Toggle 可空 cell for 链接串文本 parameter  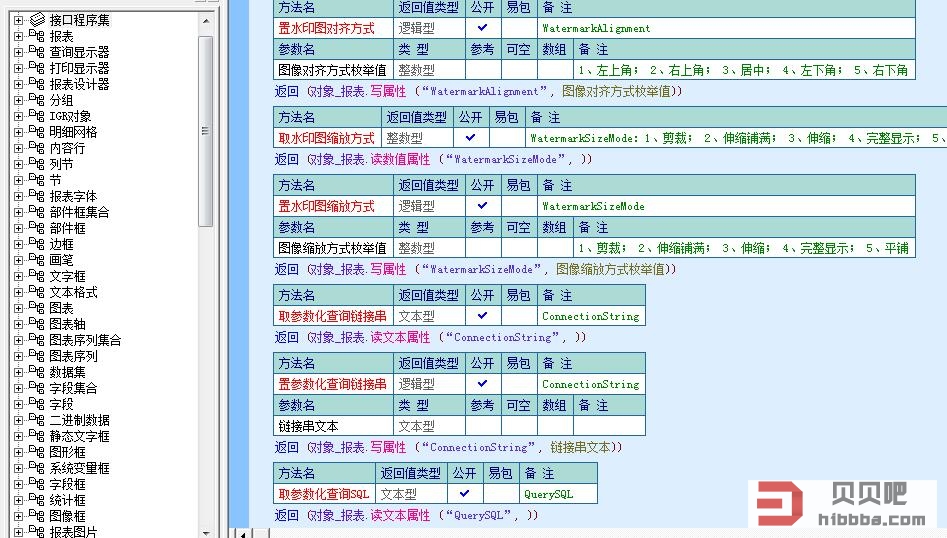tap(519, 426)
